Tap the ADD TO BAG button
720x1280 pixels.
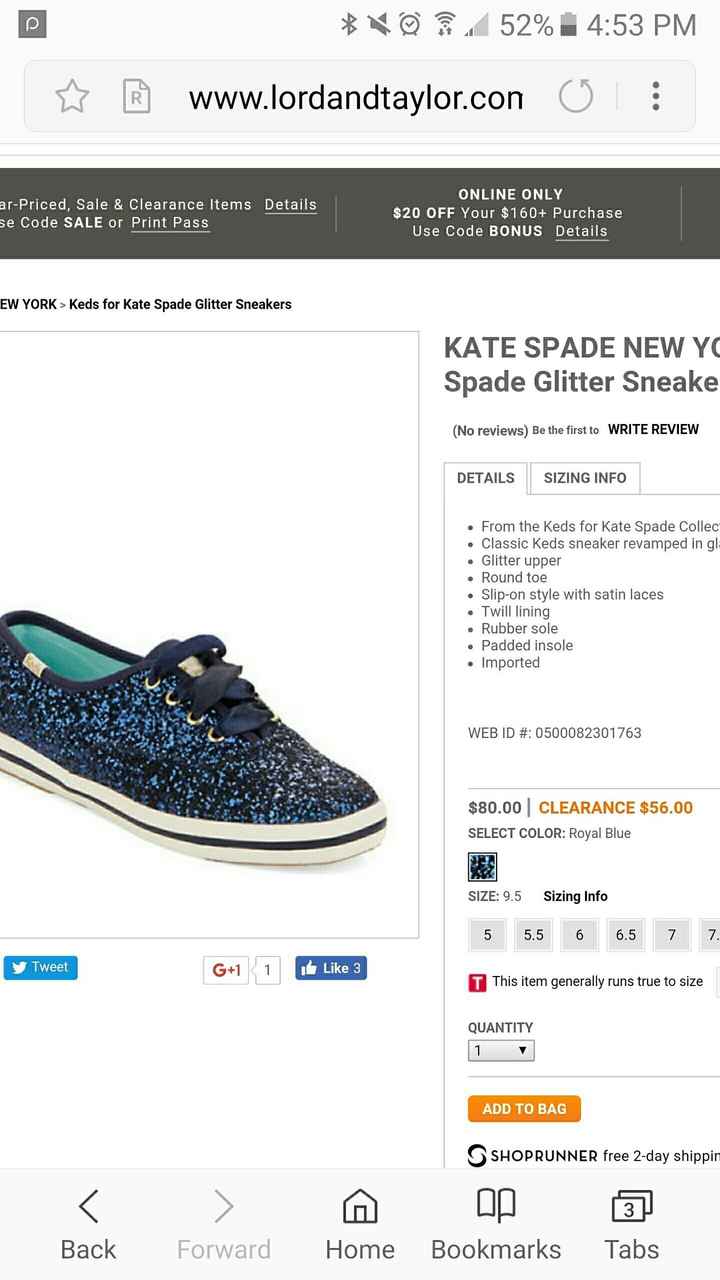tap(524, 1108)
